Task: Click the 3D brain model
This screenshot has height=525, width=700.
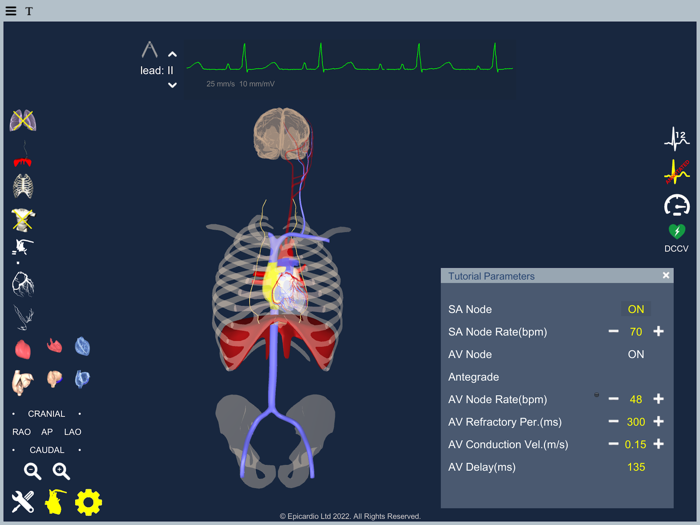Action: pos(282,134)
